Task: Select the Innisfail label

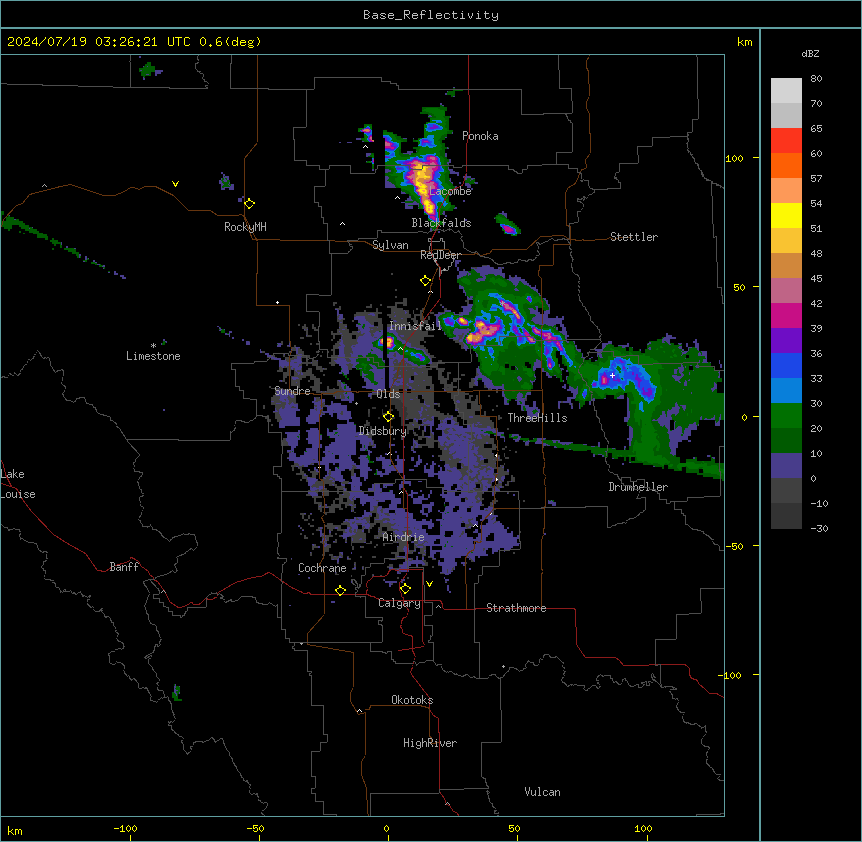Action: [x=415, y=326]
